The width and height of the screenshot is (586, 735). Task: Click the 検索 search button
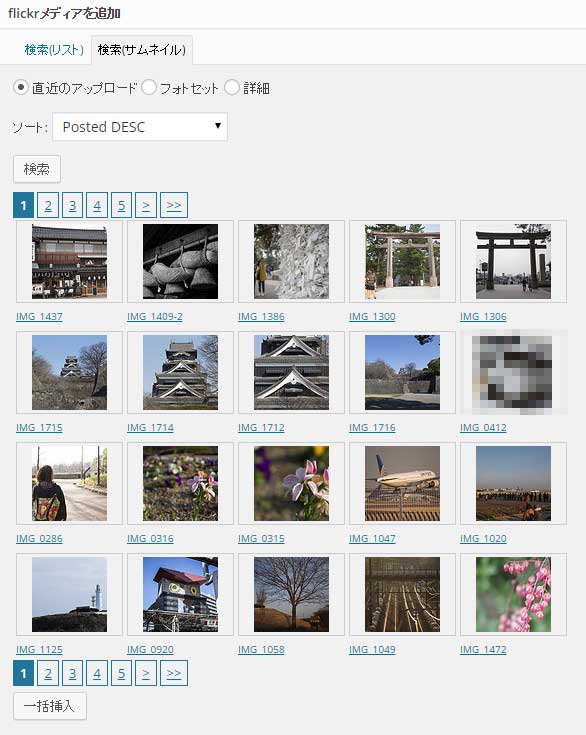pyautogui.click(x=37, y=169)
